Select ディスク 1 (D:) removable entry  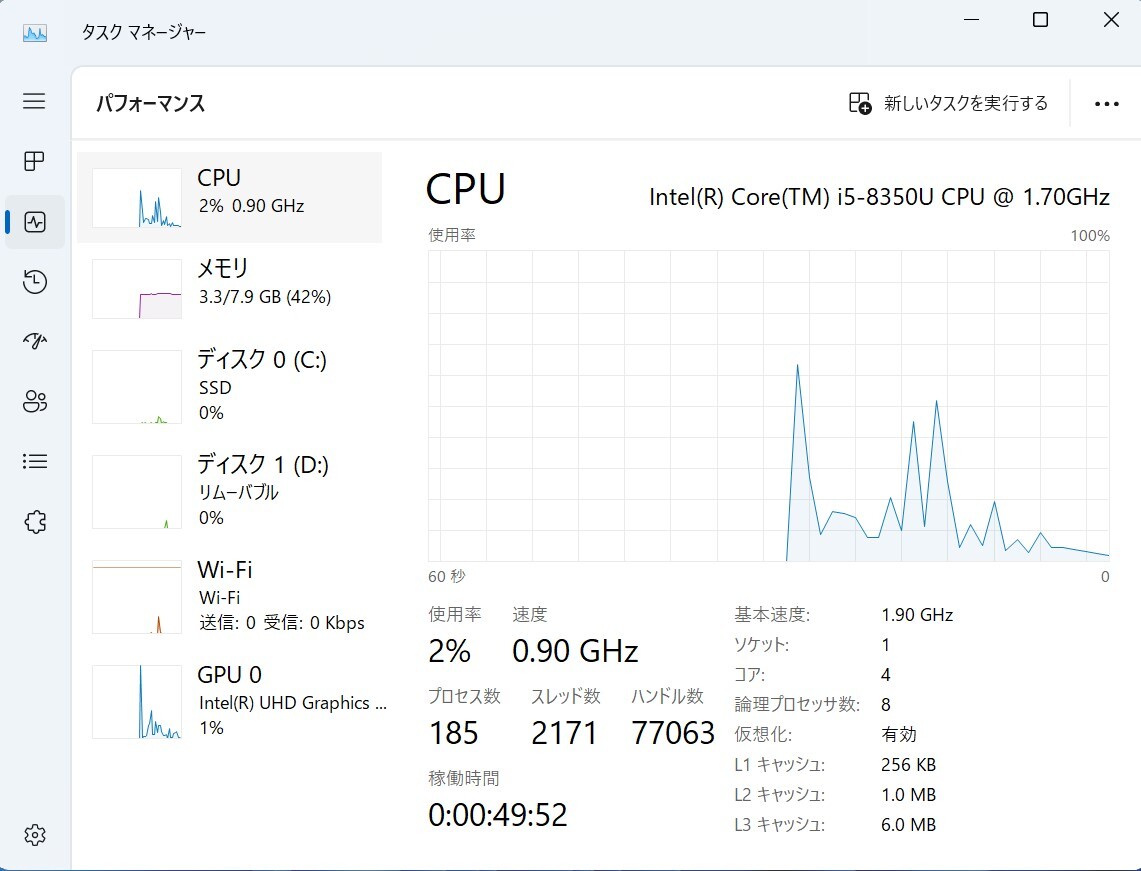coord(229,491)
